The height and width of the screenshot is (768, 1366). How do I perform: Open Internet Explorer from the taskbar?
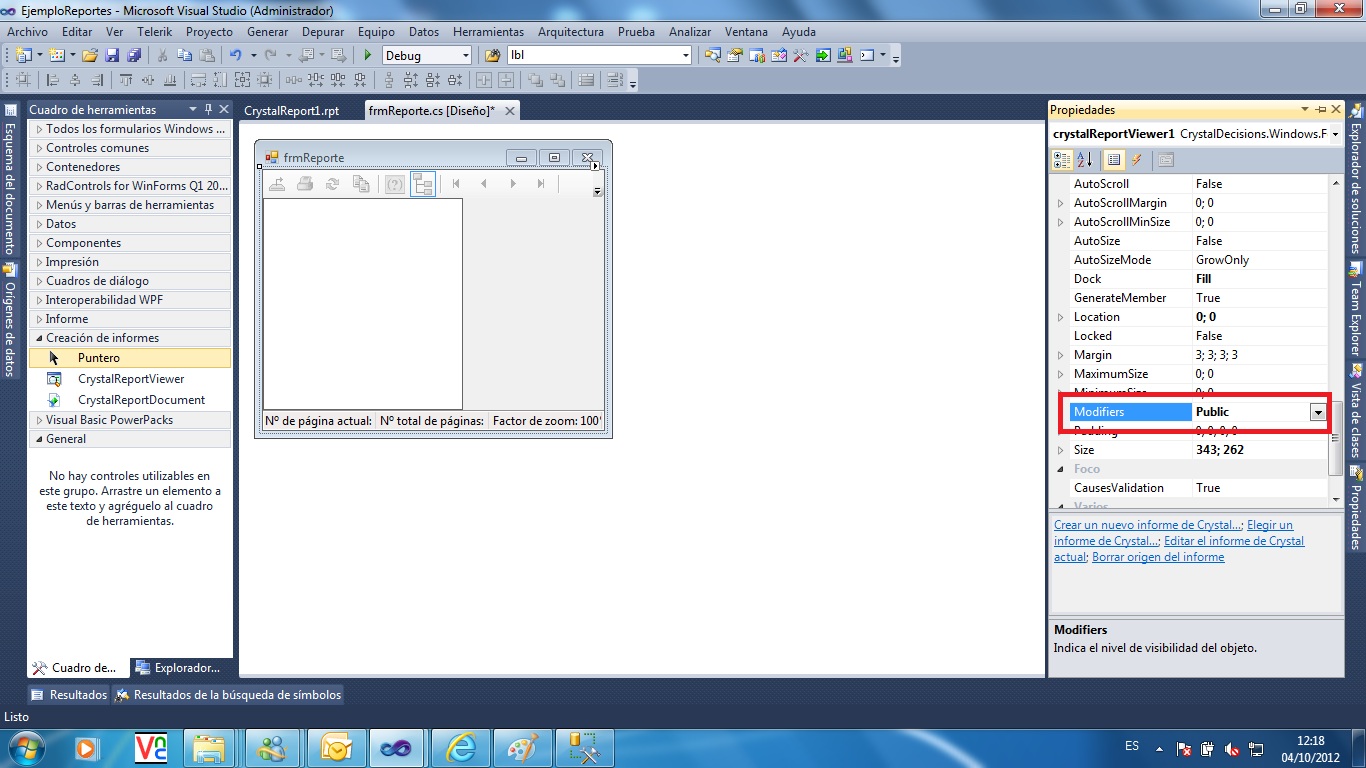point(460,748)
